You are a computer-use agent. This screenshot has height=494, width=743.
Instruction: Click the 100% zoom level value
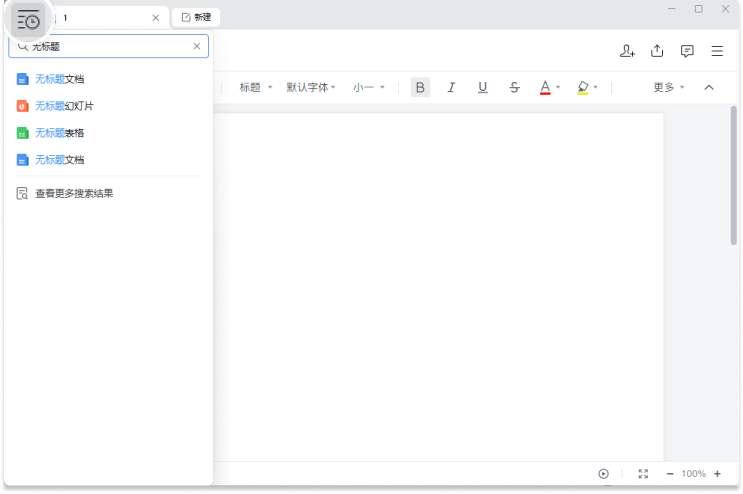(x=694, y=474)
